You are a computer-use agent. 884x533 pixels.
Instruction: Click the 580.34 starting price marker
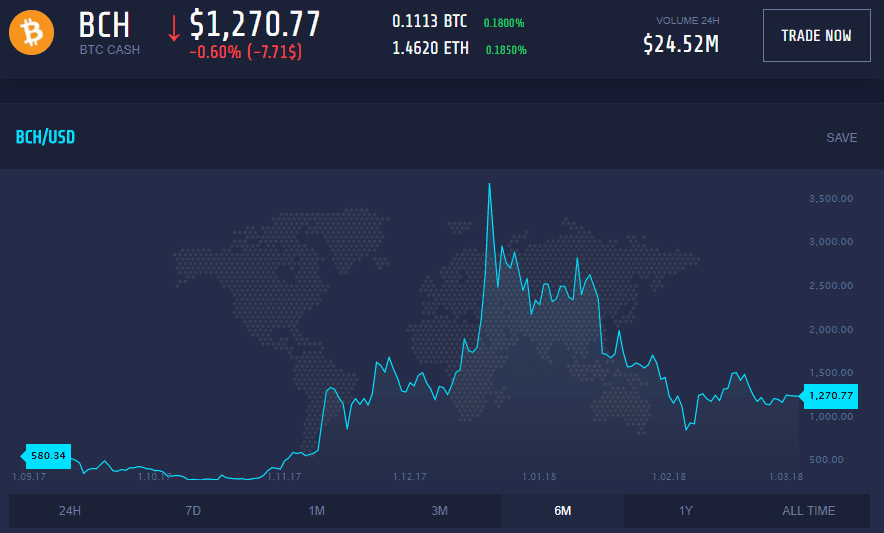point(46,456)
